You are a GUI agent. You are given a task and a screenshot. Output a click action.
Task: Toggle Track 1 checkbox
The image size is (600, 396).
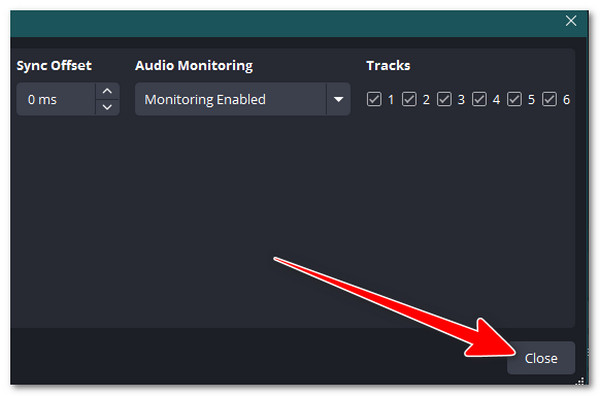[x=374, y=99]
